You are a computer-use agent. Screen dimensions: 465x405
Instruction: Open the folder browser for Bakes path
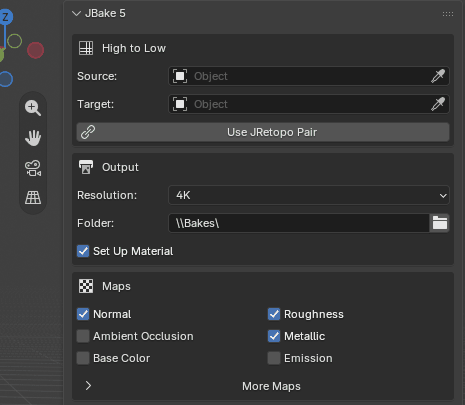coord(440,223)
